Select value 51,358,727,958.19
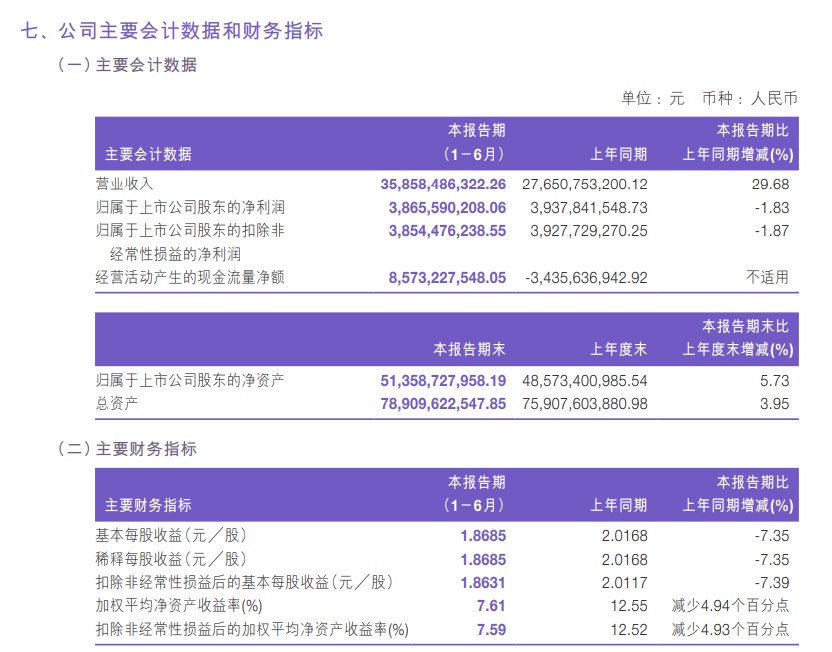This screenshot has height=652, width=832. tap(443, 380)
